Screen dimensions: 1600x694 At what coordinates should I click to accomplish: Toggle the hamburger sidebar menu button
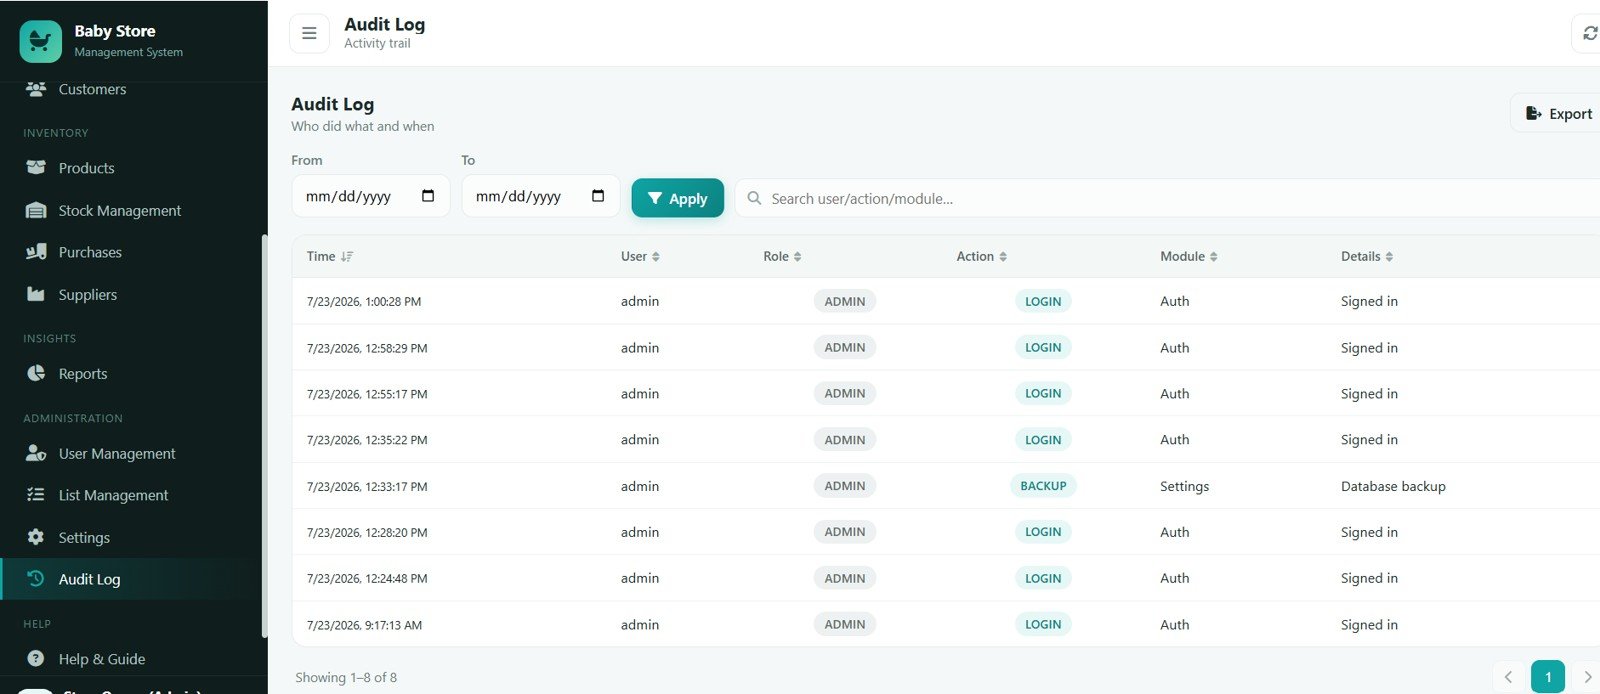pos(309,33)
